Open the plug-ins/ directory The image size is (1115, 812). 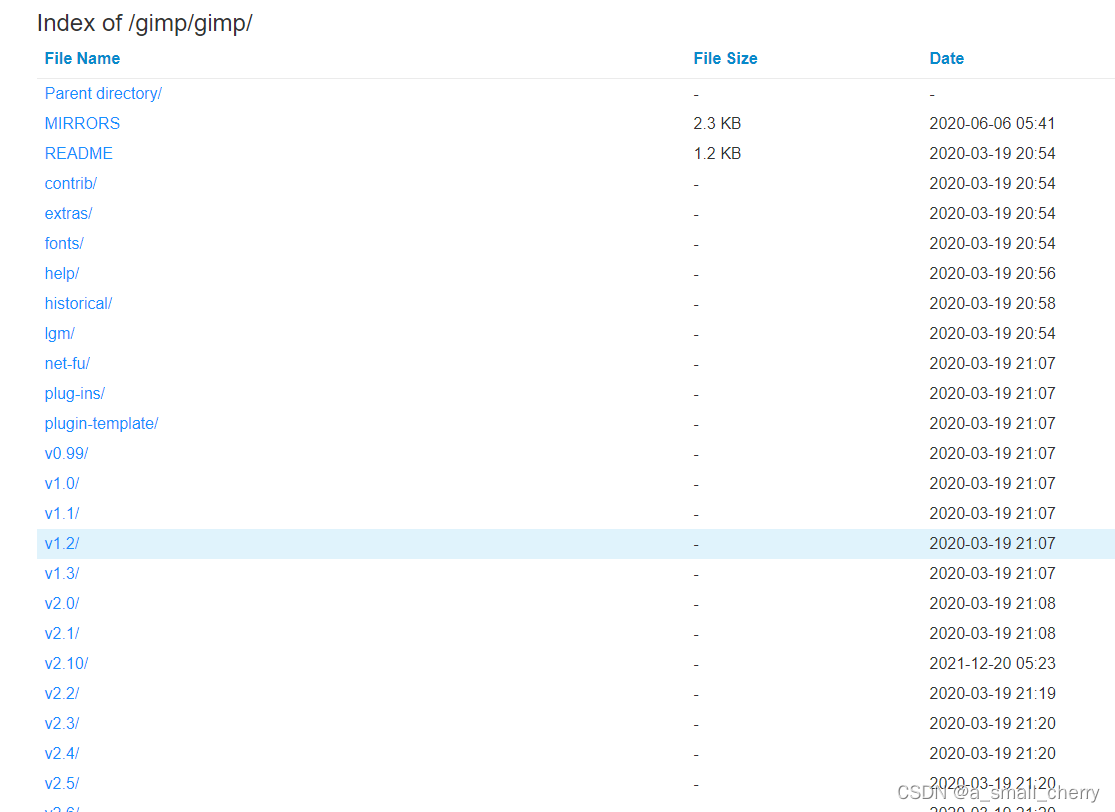[75, 393]
